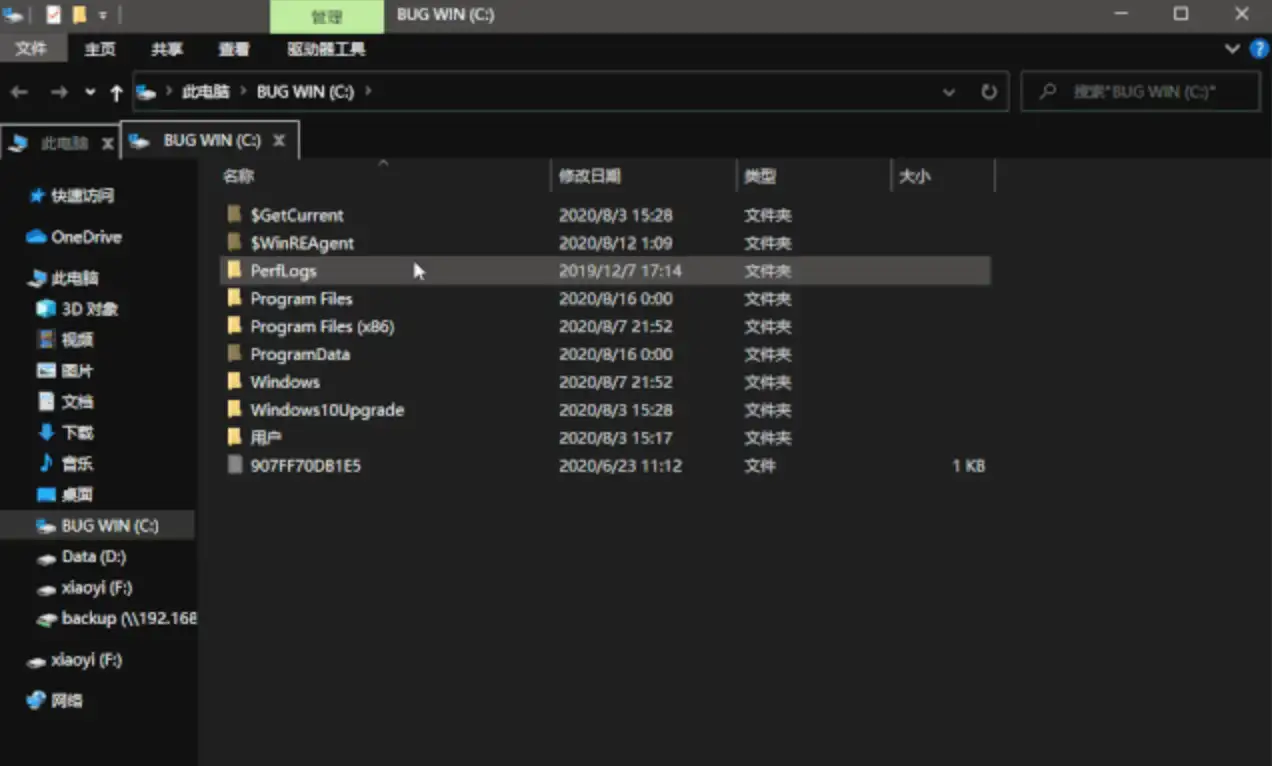This screenshot has height=766, width=1272.
Task: Switch to the 查看 ribbon tab
Action: point(234,49)
